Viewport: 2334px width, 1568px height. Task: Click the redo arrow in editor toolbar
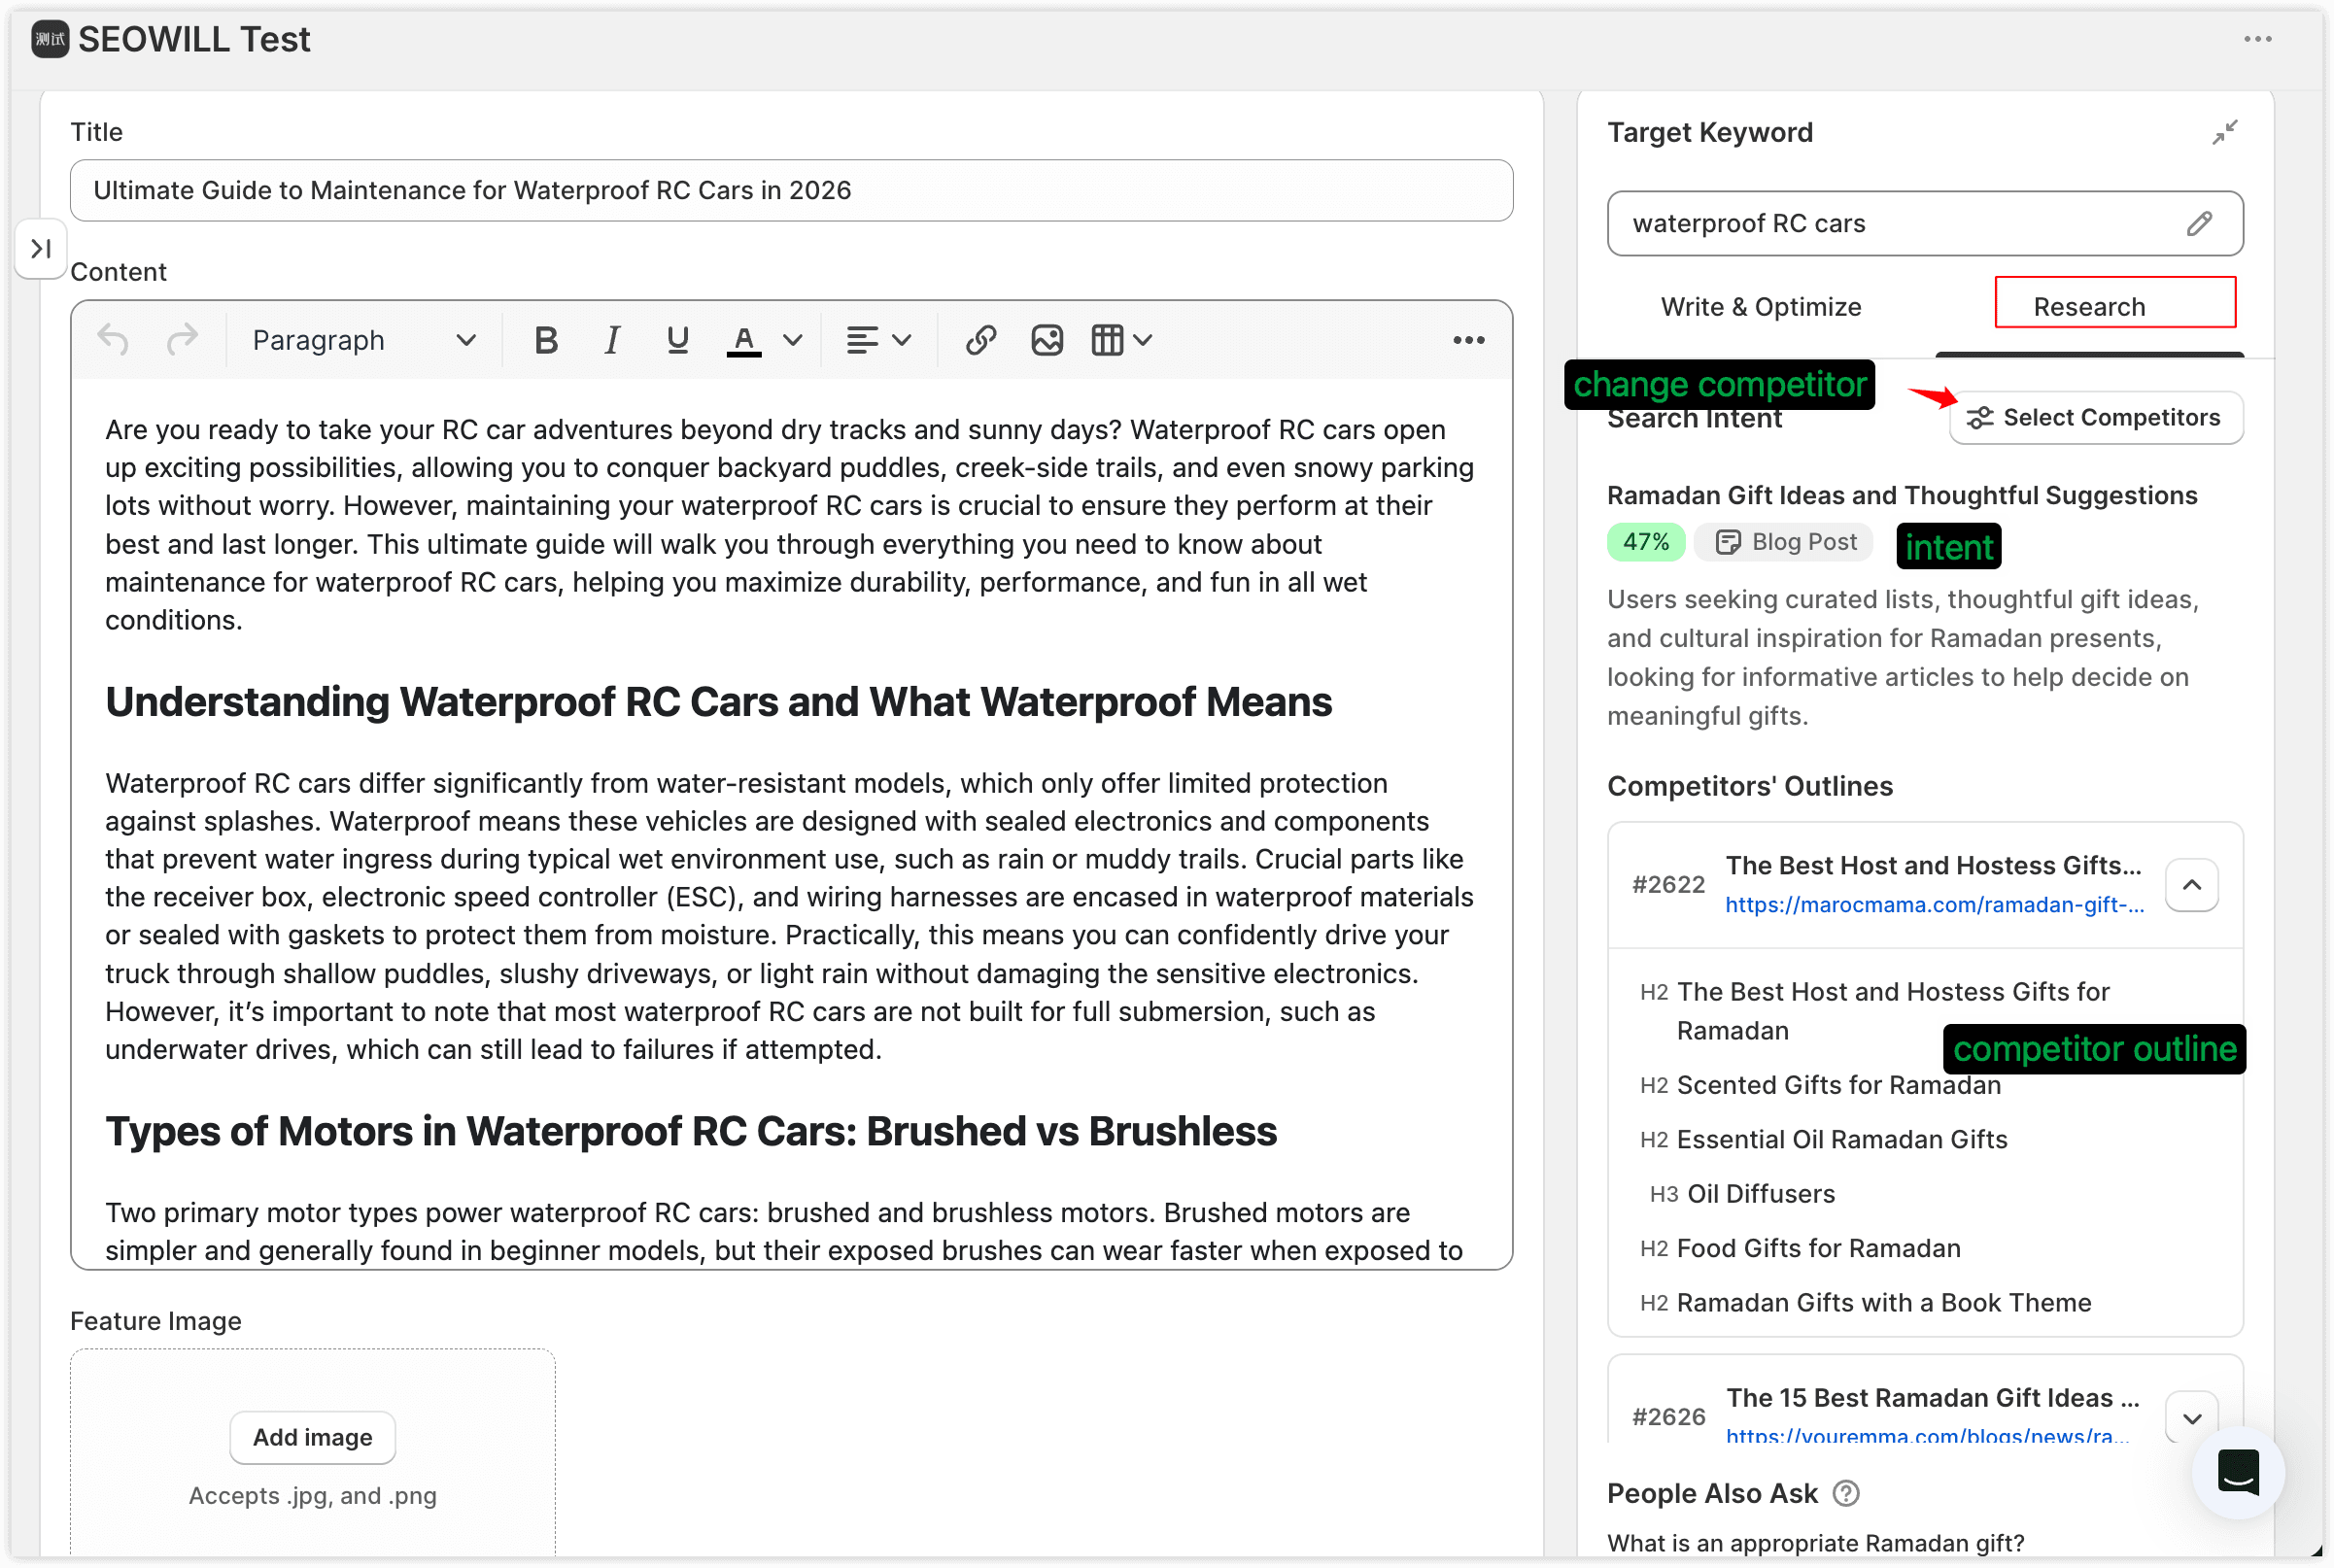point(181,340)
